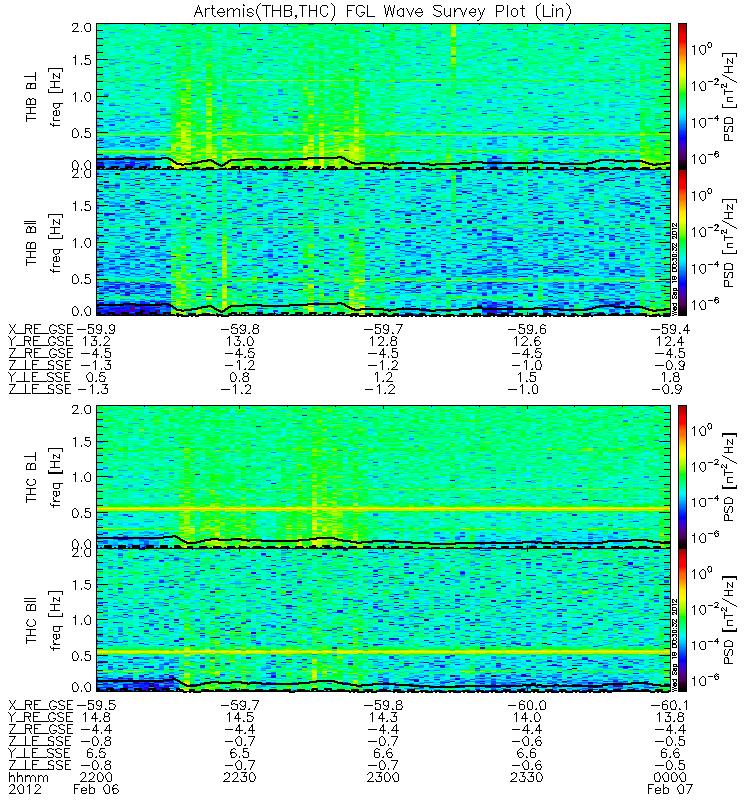Click the Y_RE_GSE value '14.8'
This screenshot has height=800, width=750.
[x=96, y=717]
